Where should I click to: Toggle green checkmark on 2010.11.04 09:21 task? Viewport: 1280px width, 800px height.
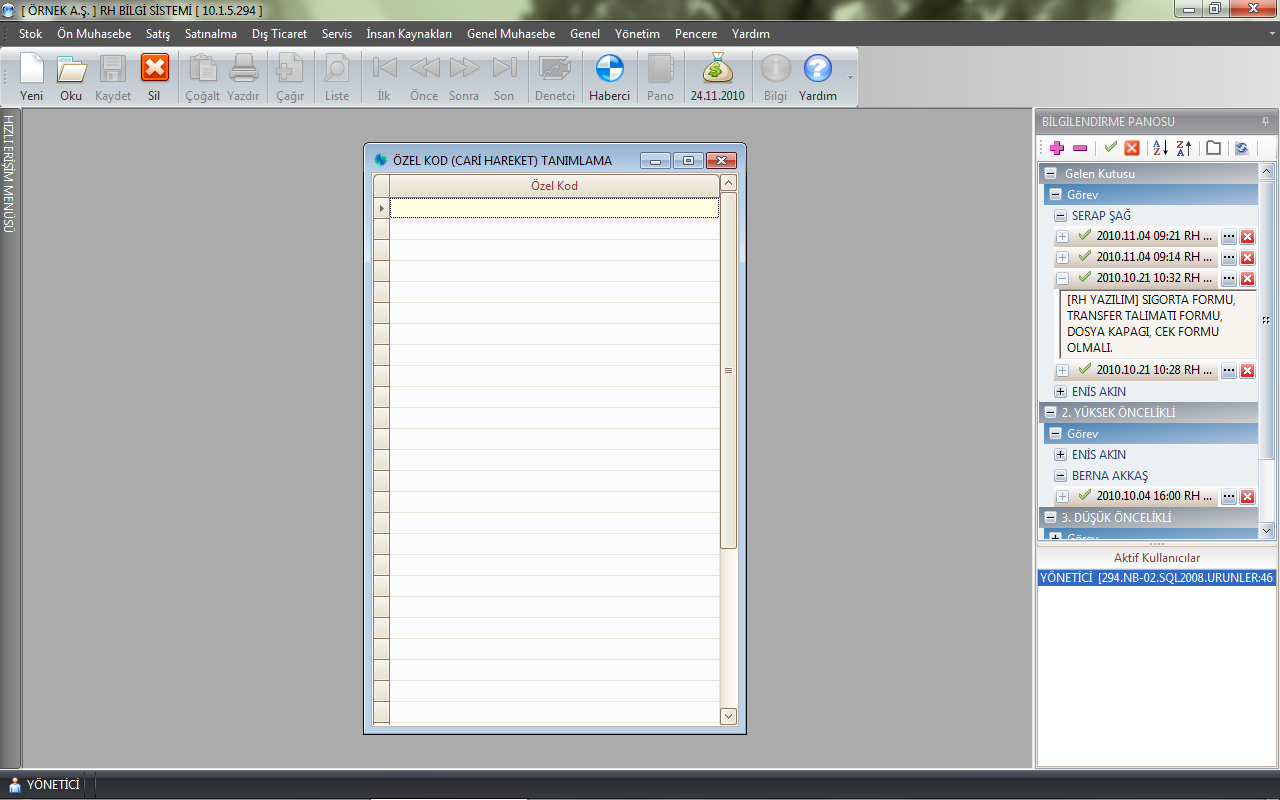(1085, 236)
